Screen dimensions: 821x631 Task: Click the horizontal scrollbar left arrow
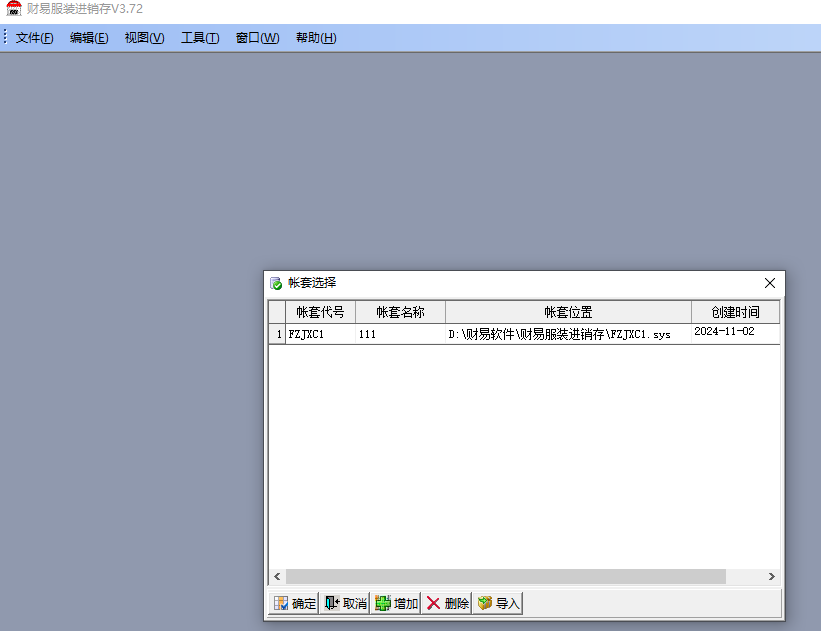click(x=277, y=577)
